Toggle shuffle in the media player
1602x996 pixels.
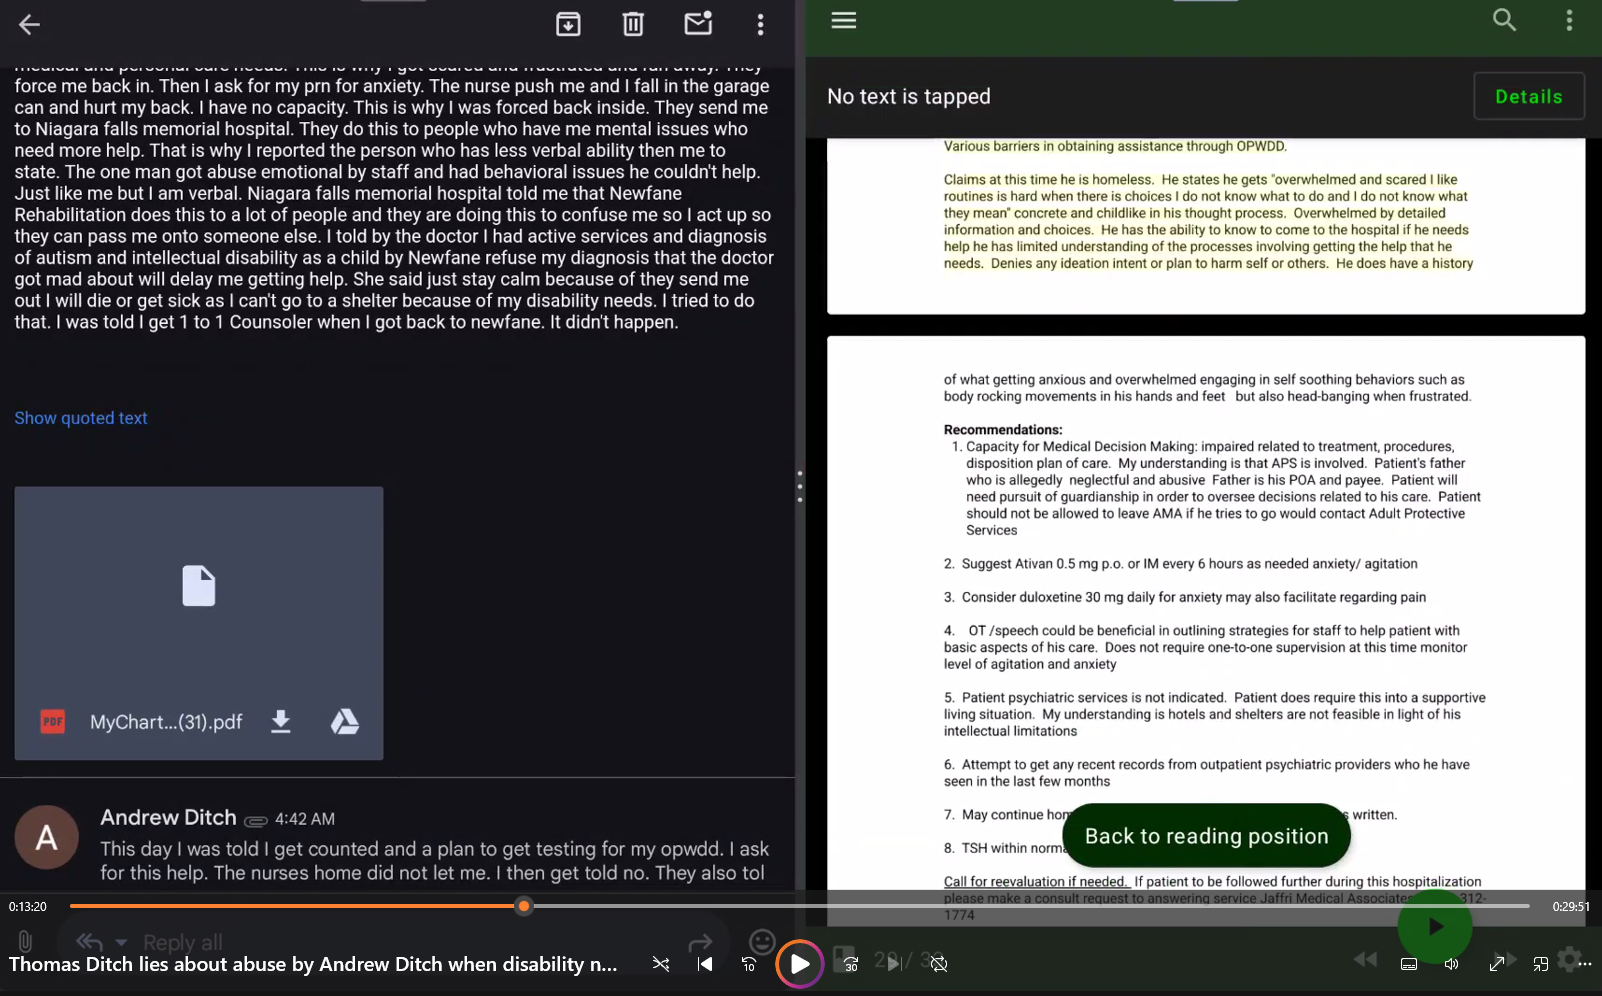click(661, 964)
